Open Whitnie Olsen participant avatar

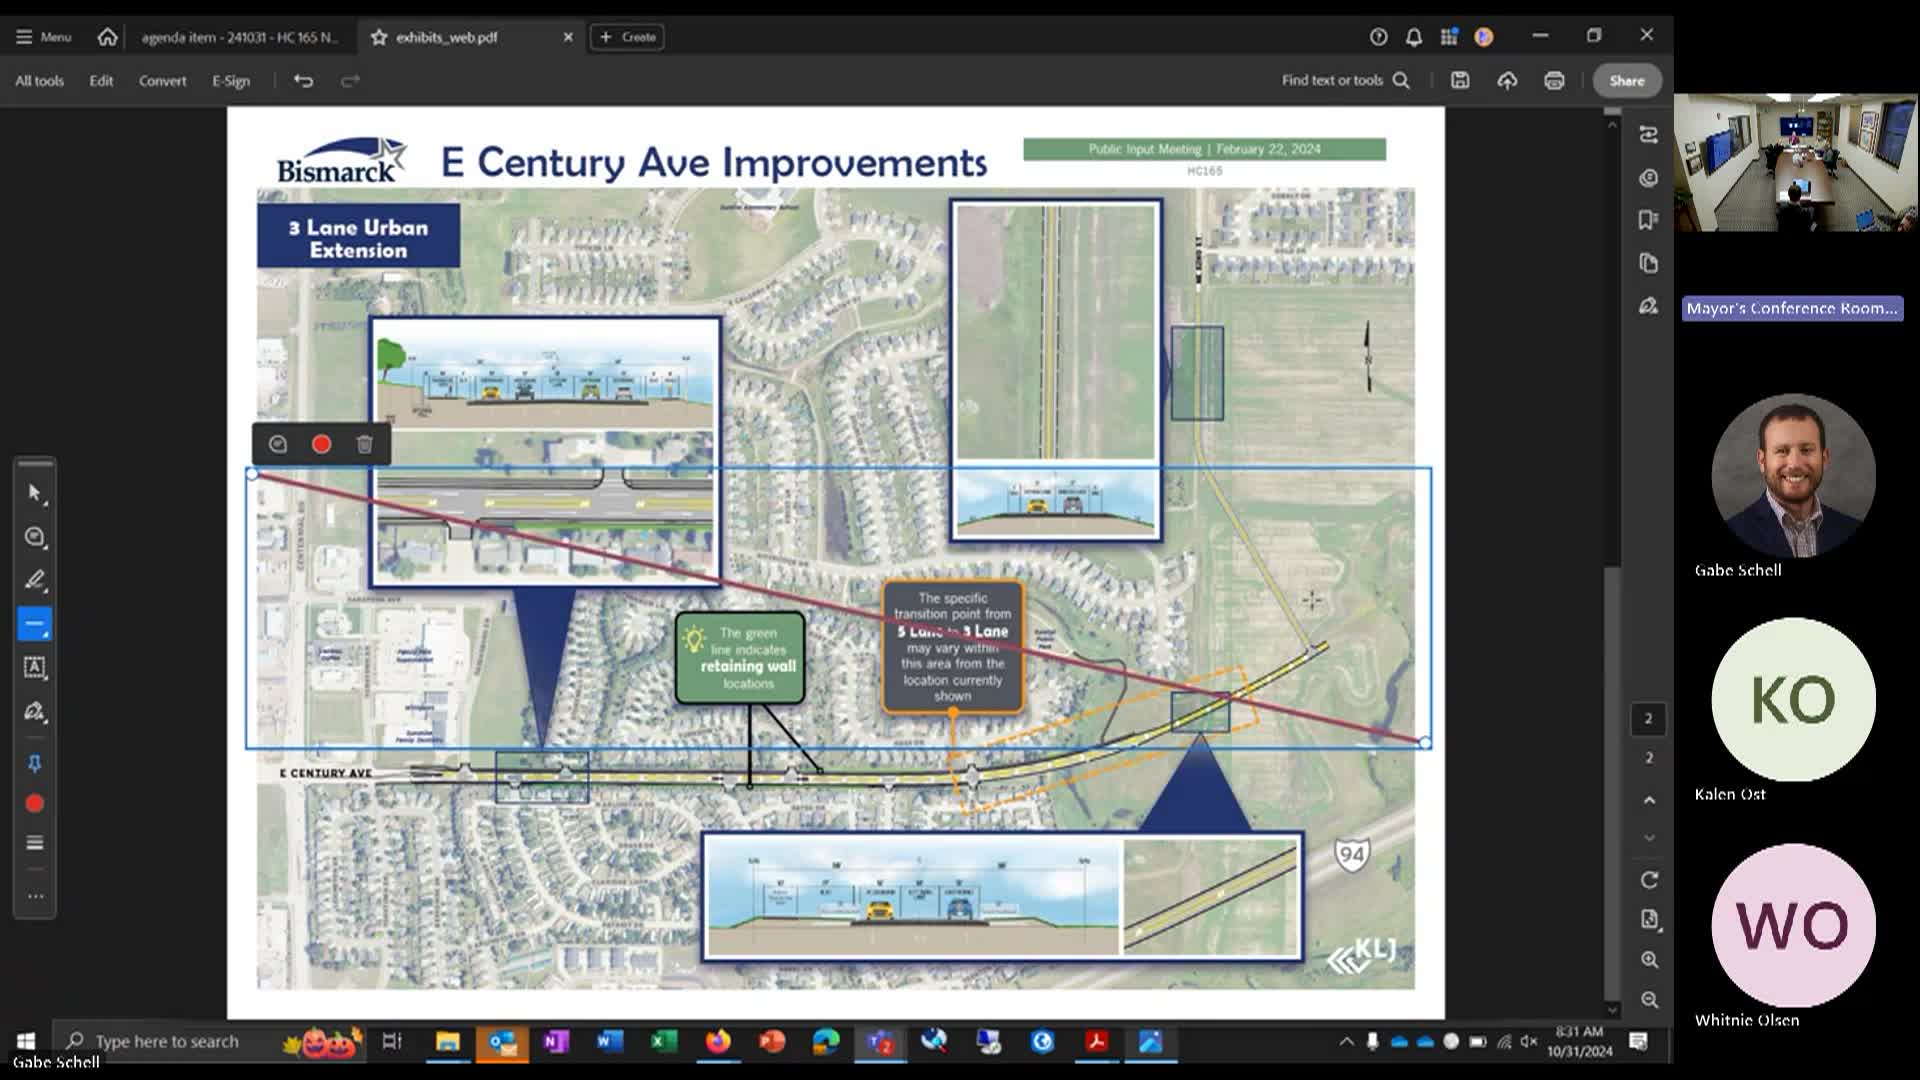pyautogui.click(x=1793, y=925)
